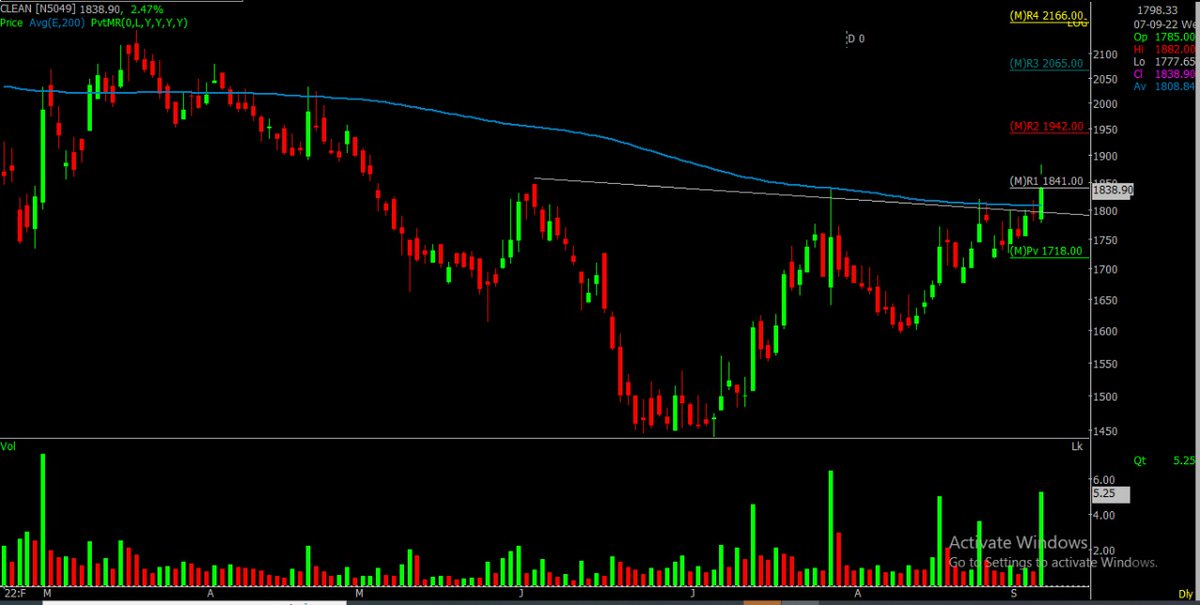Click the 5.25 volume tag on axis
Screen dimensions: 1200x605
click(1111, 494)
